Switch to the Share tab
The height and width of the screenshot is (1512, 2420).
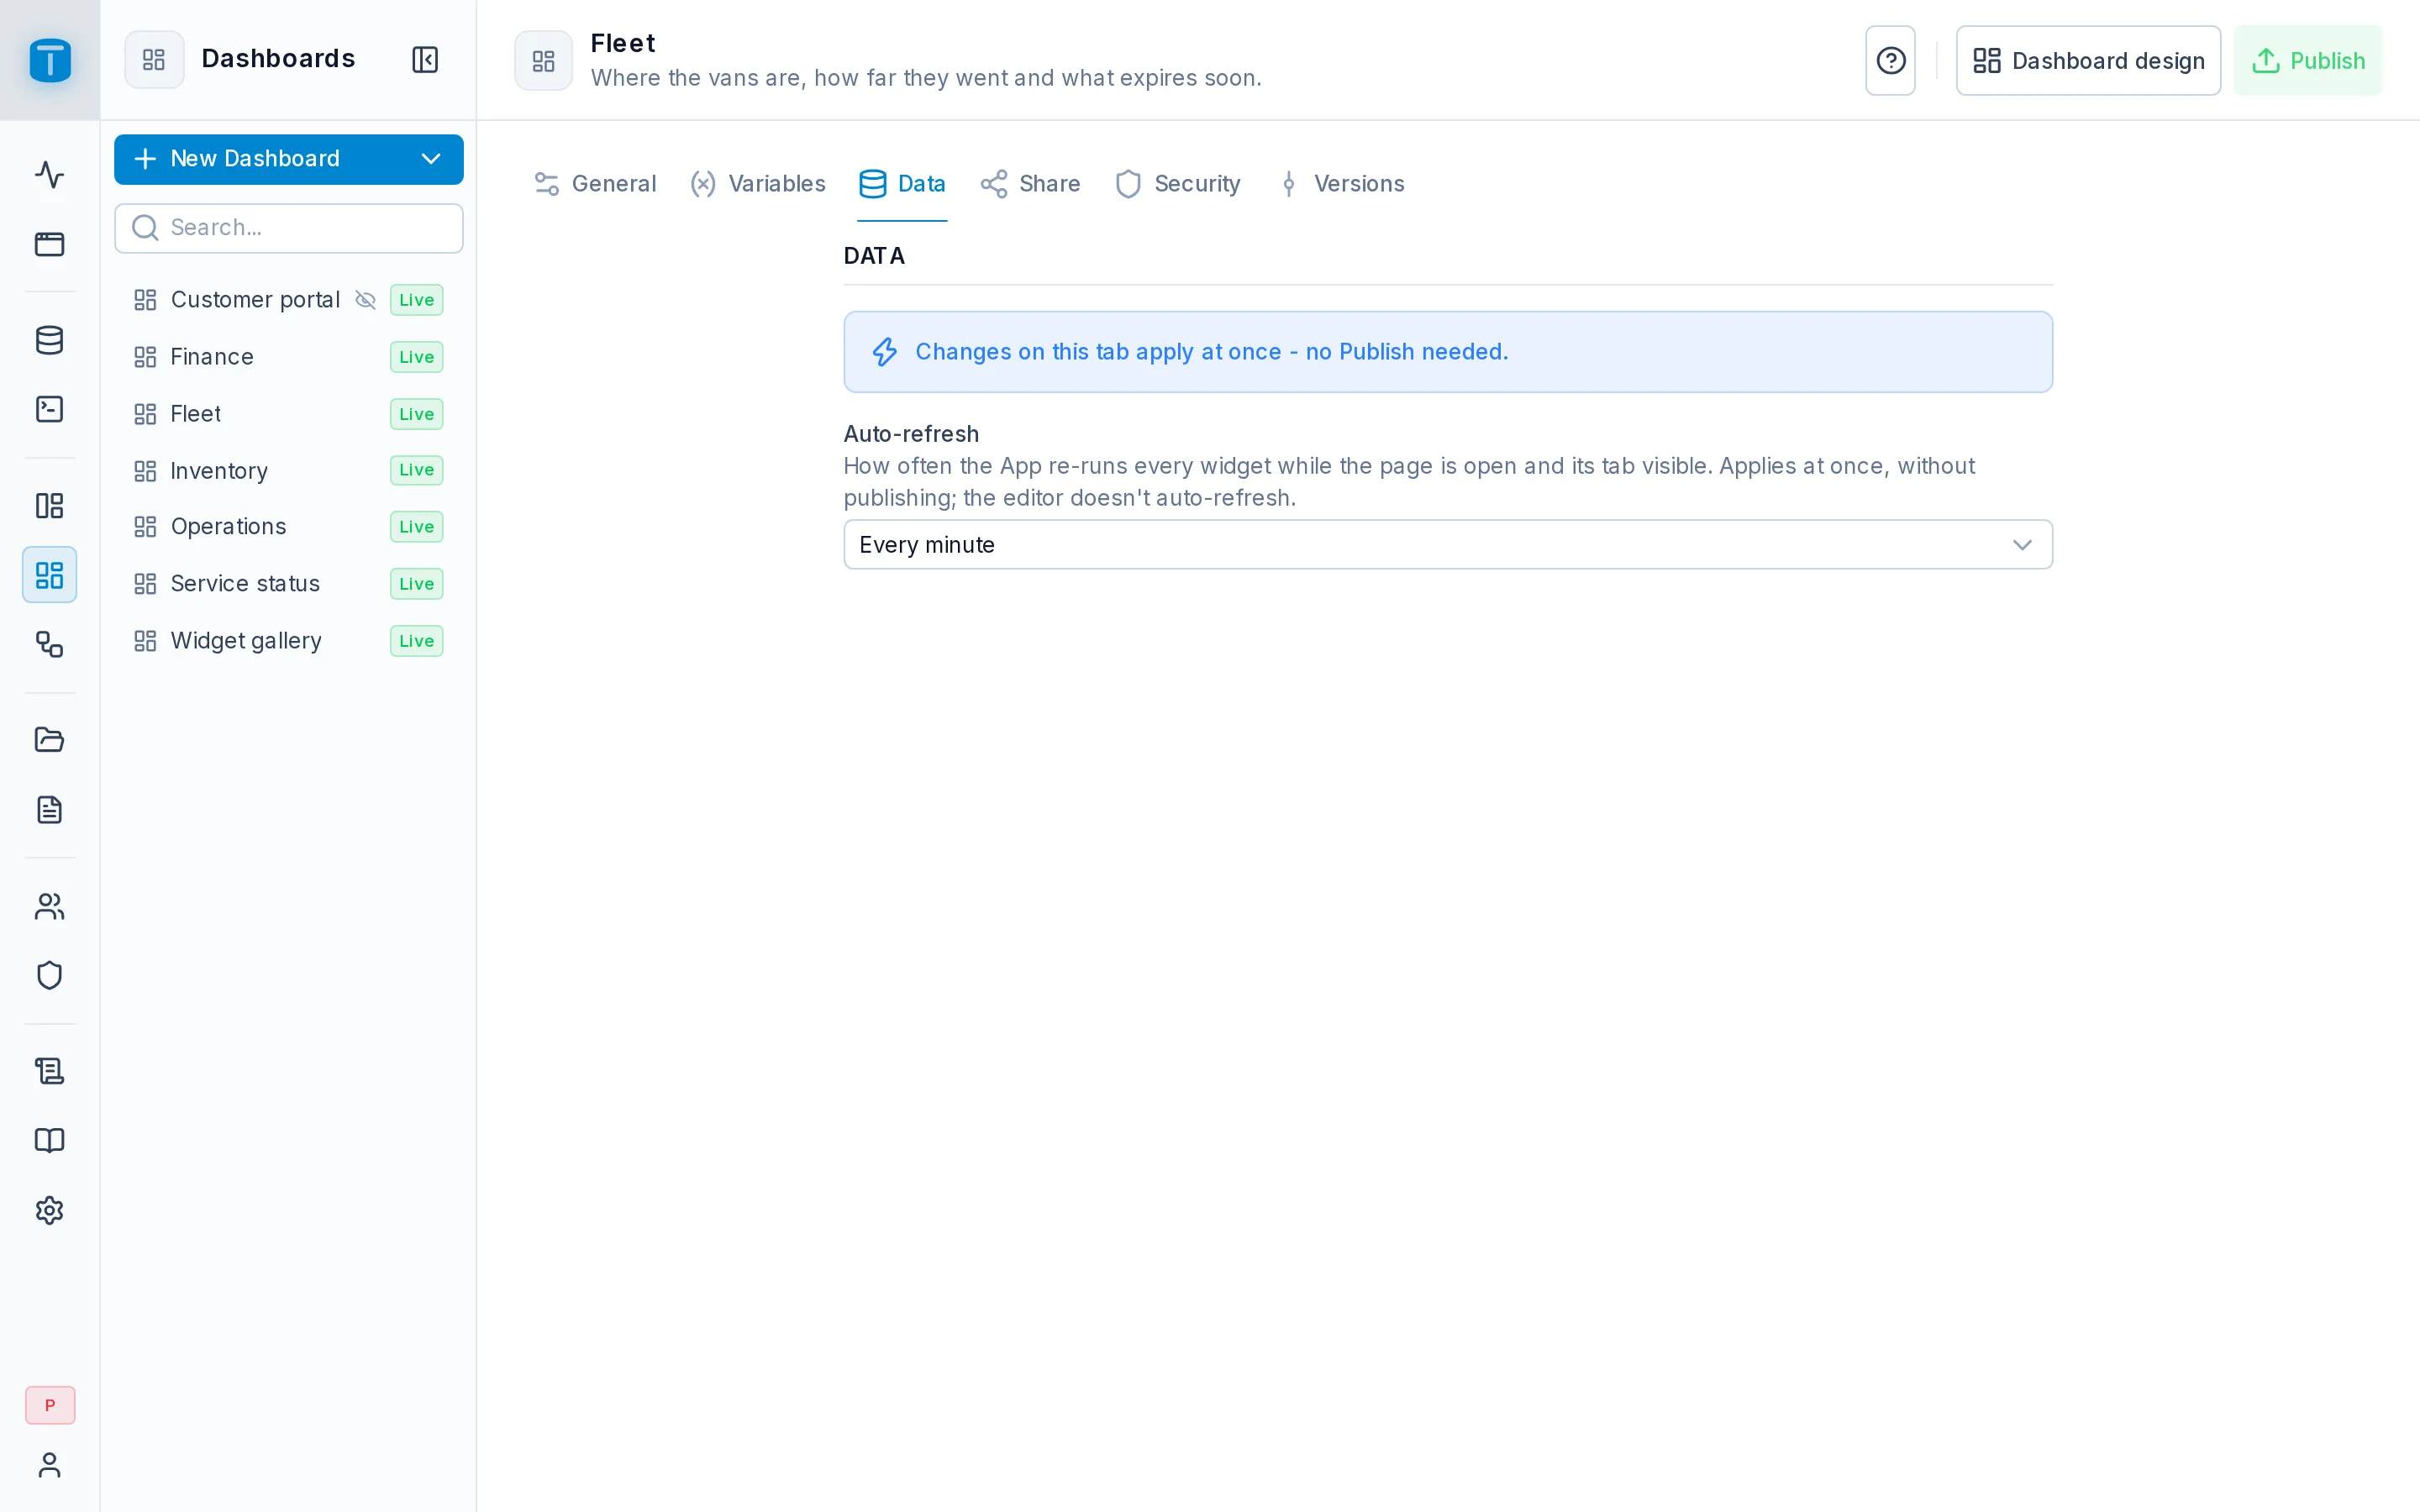click(x=1030, y=184)
